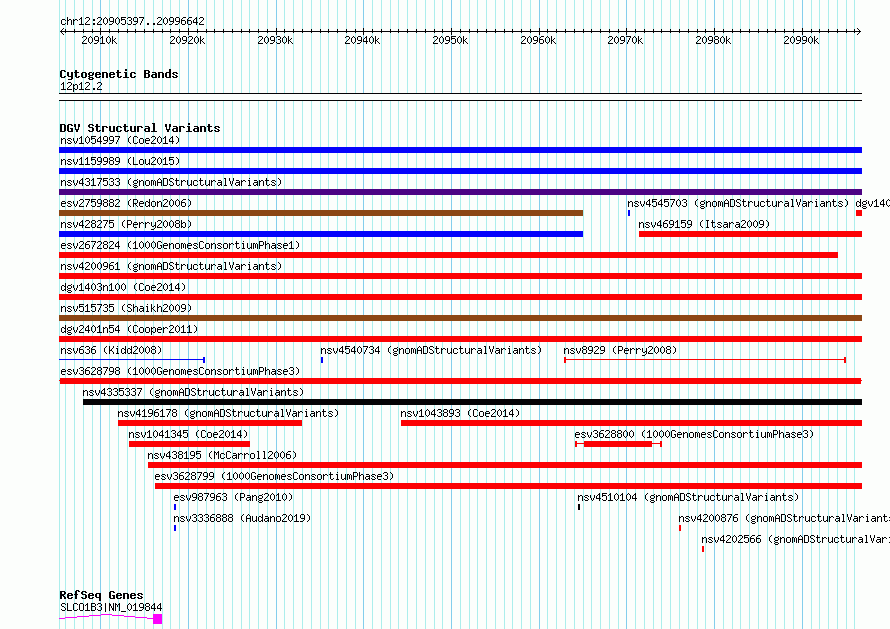890x629 pixels.
Task: Click the blue bar under nsv1054997
Action: coord(460,150)
